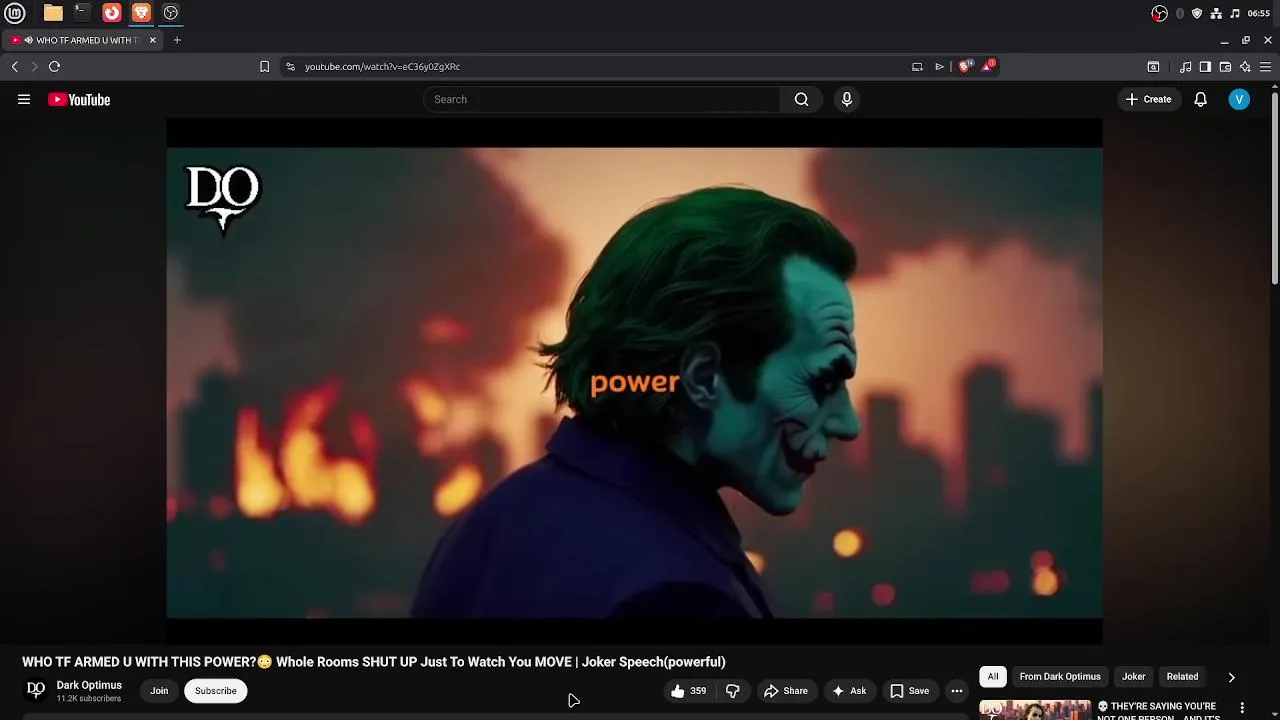Open a new browser tab with plus
The width and height of the screenshot is (1280, 720).
(x=177, y=40)
